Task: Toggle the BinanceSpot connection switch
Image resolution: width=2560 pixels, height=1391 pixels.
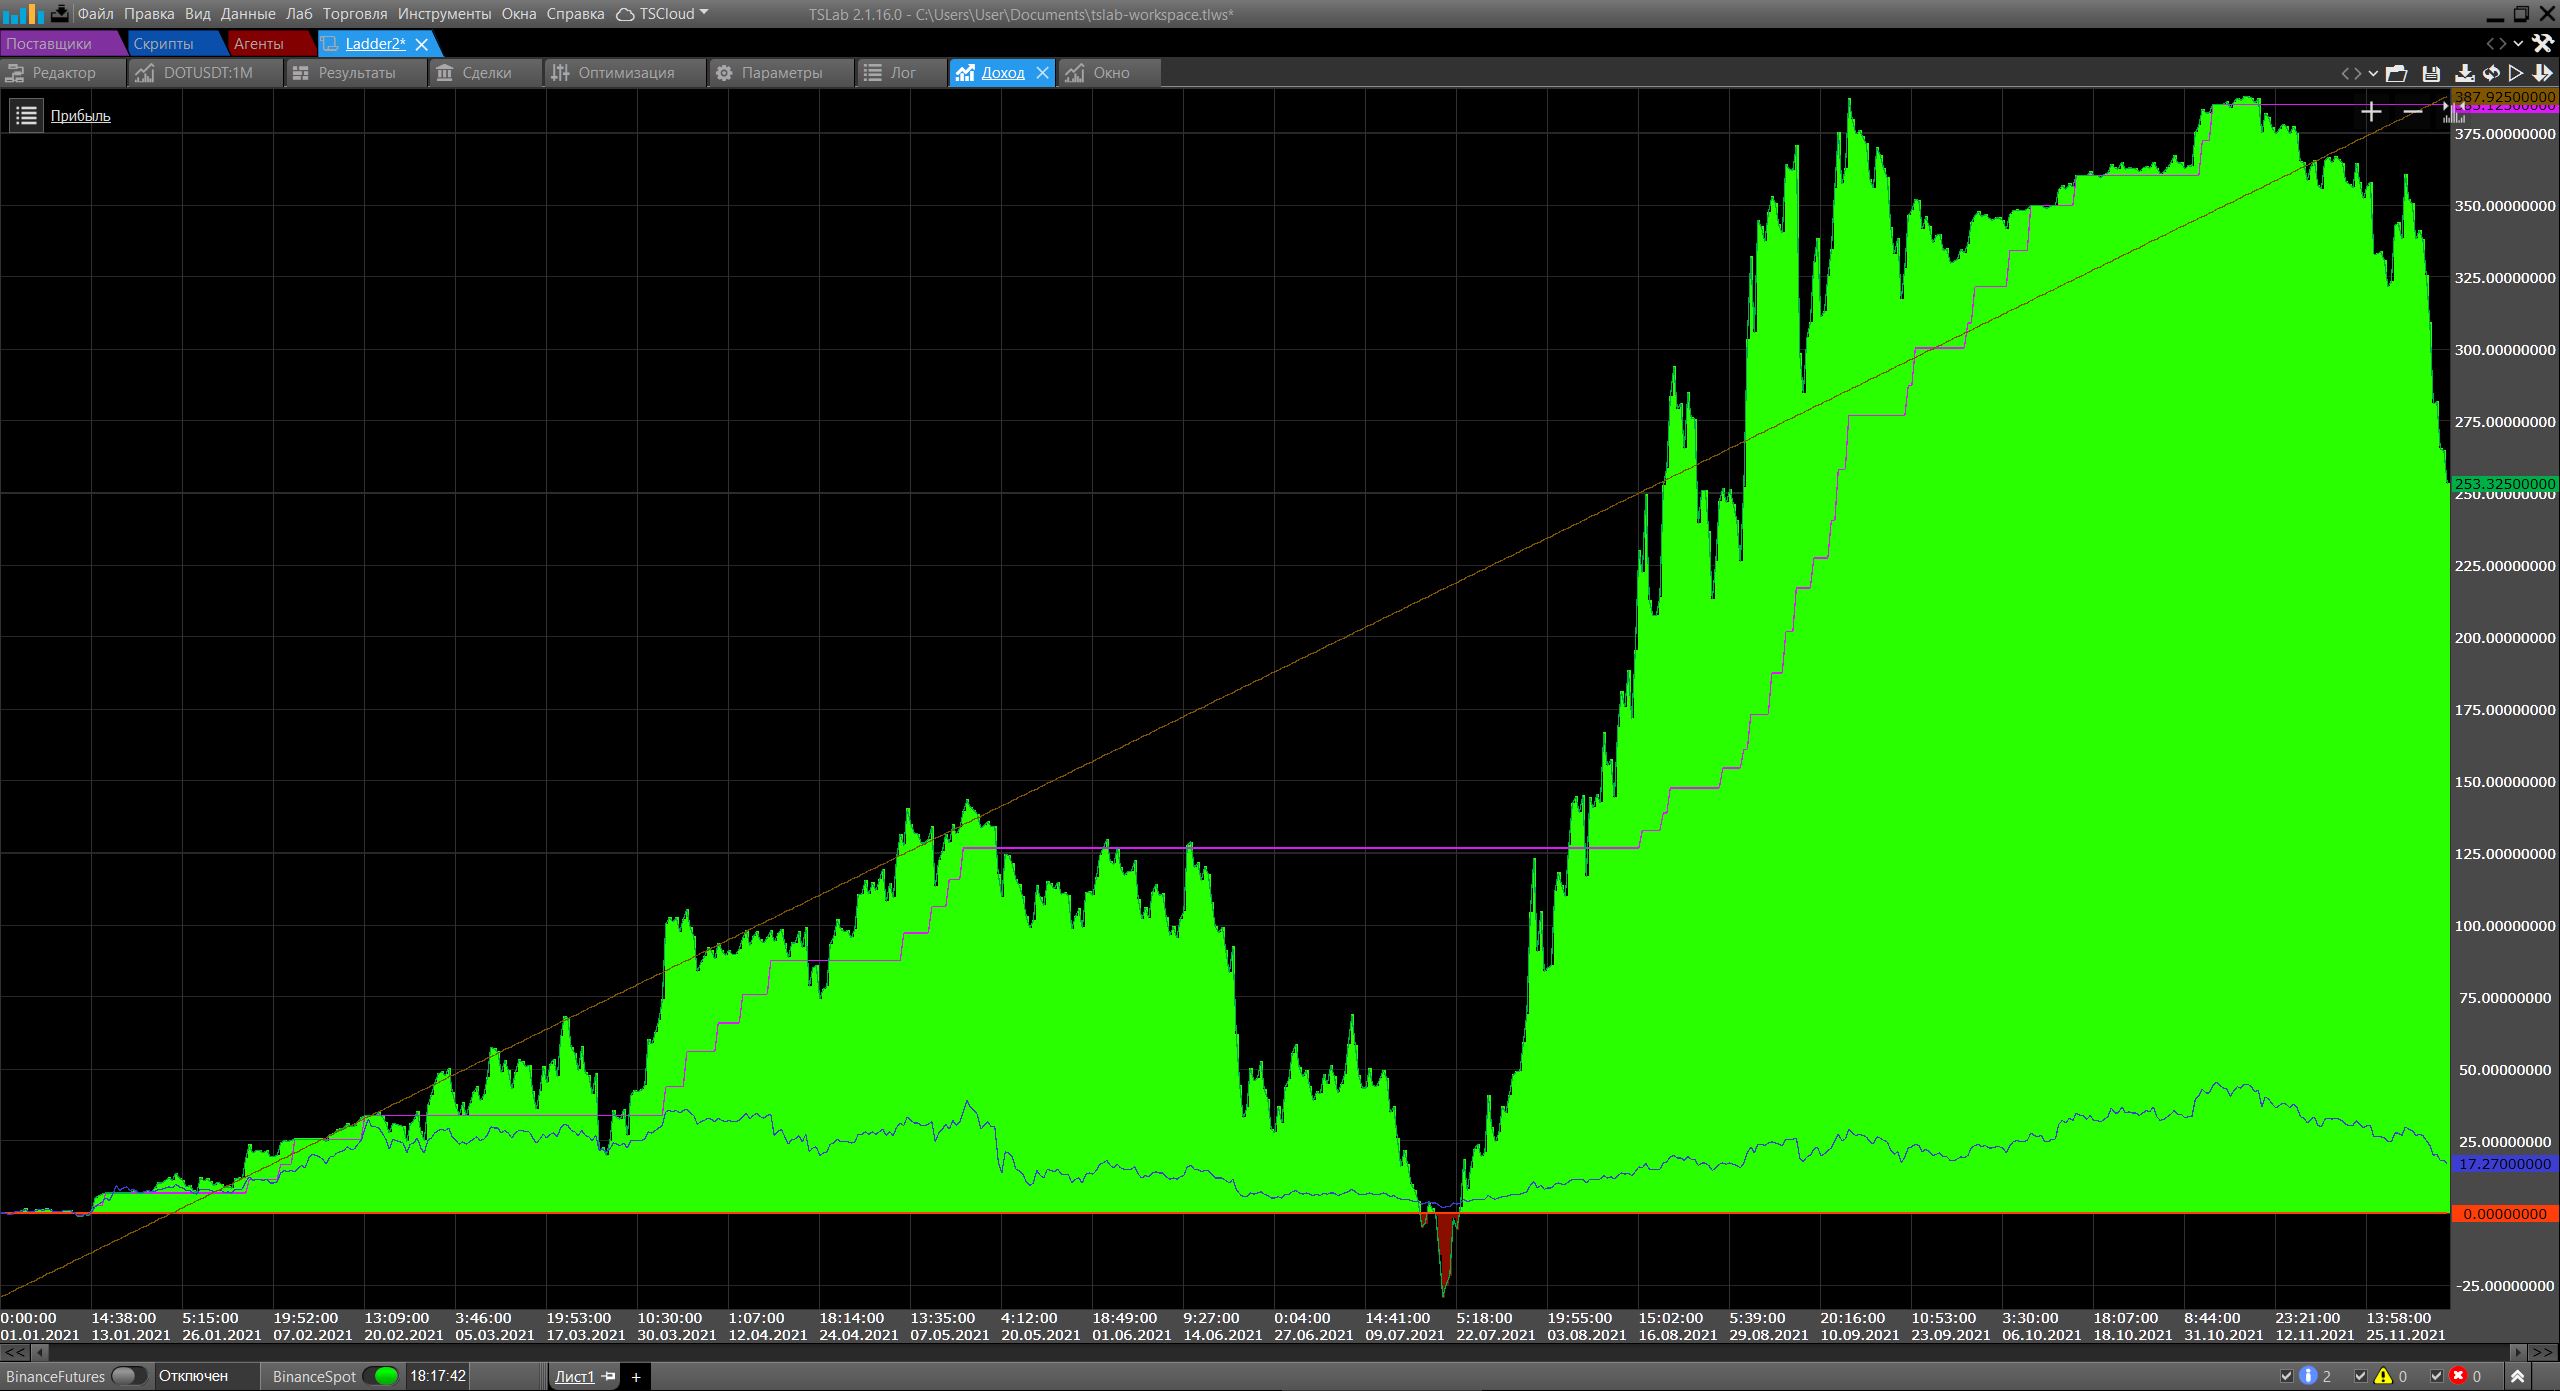Action: pyautogui.click(x=379, y=1376)
